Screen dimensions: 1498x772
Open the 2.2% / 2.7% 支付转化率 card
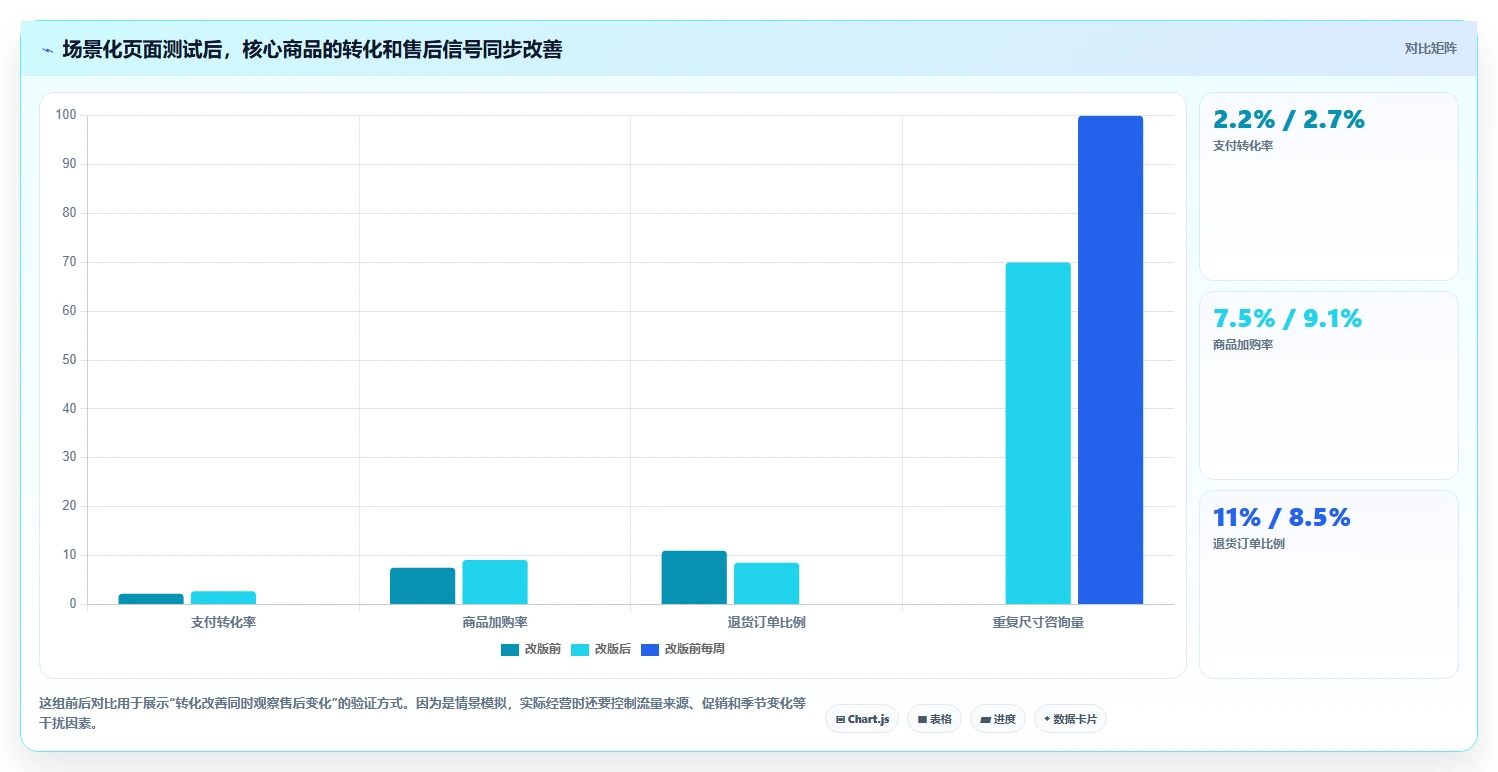pyautogui.click(x=1328, y=186)
